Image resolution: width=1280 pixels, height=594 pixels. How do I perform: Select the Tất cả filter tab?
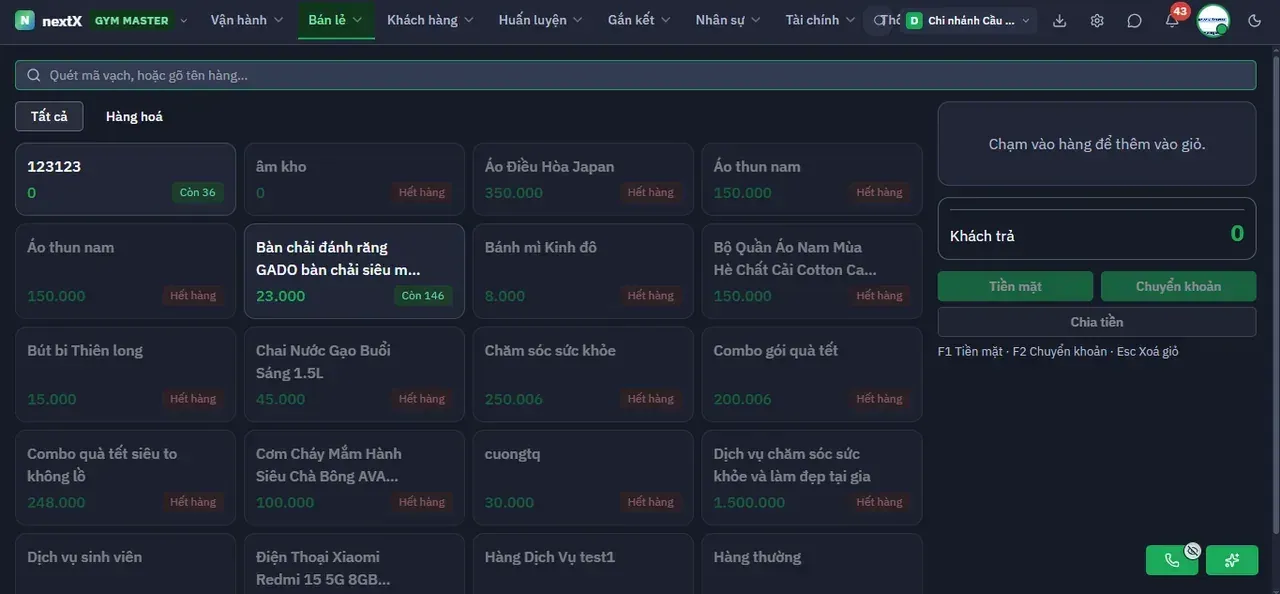pos(49,116)
